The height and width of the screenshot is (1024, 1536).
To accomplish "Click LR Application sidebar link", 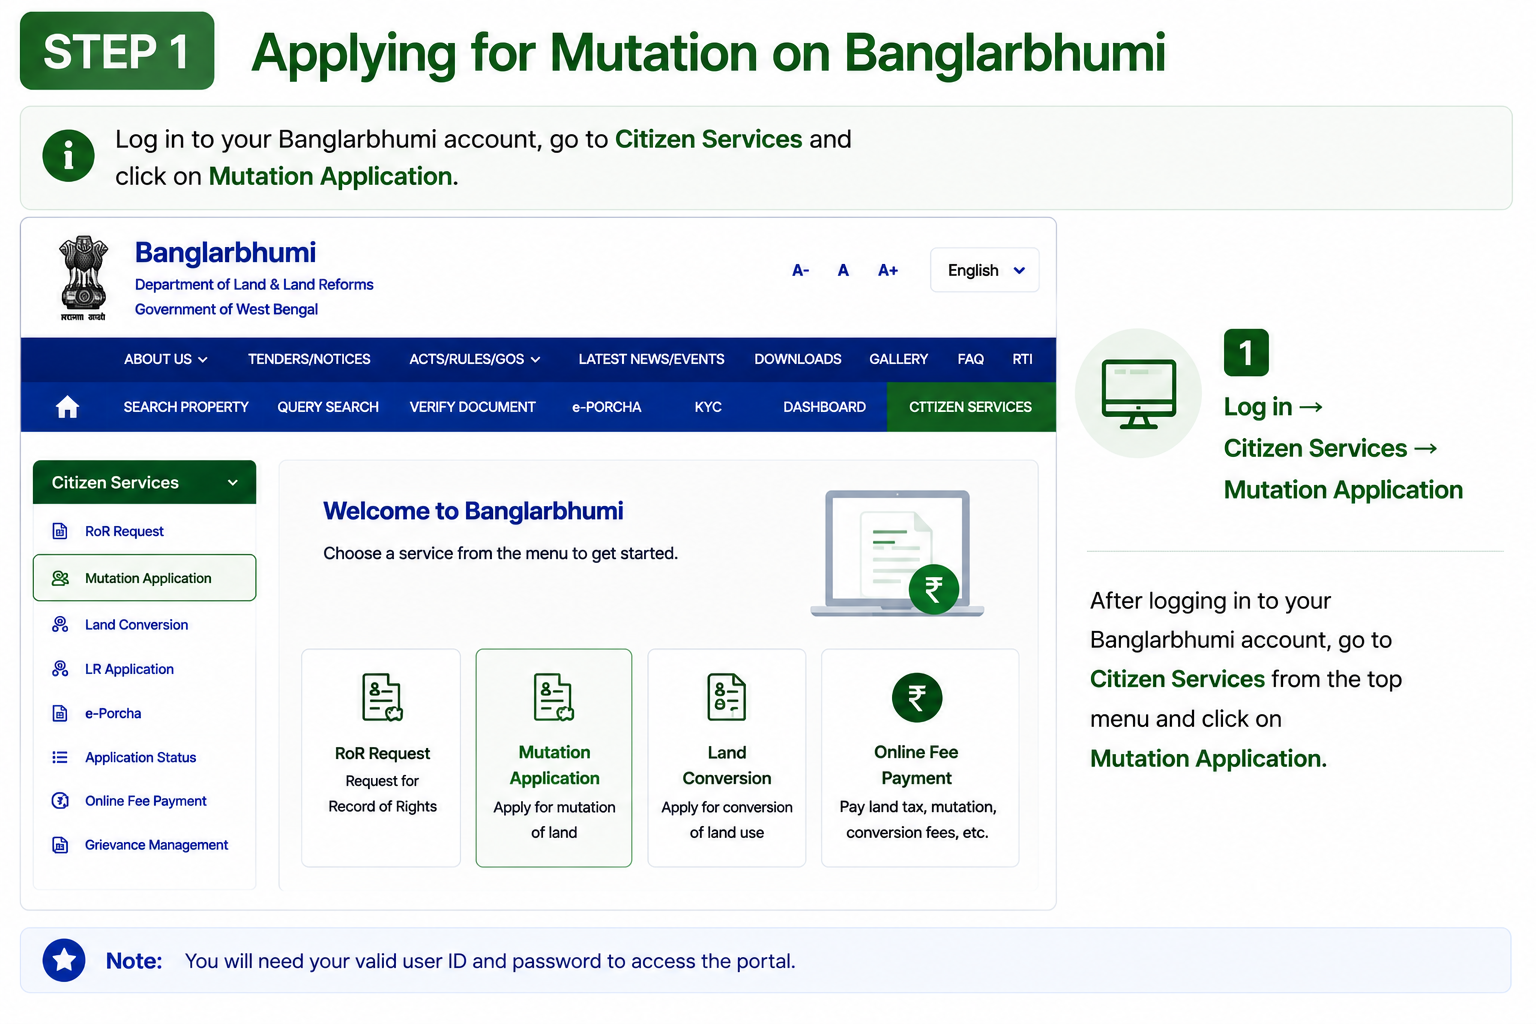I will (x=129, y=669).
